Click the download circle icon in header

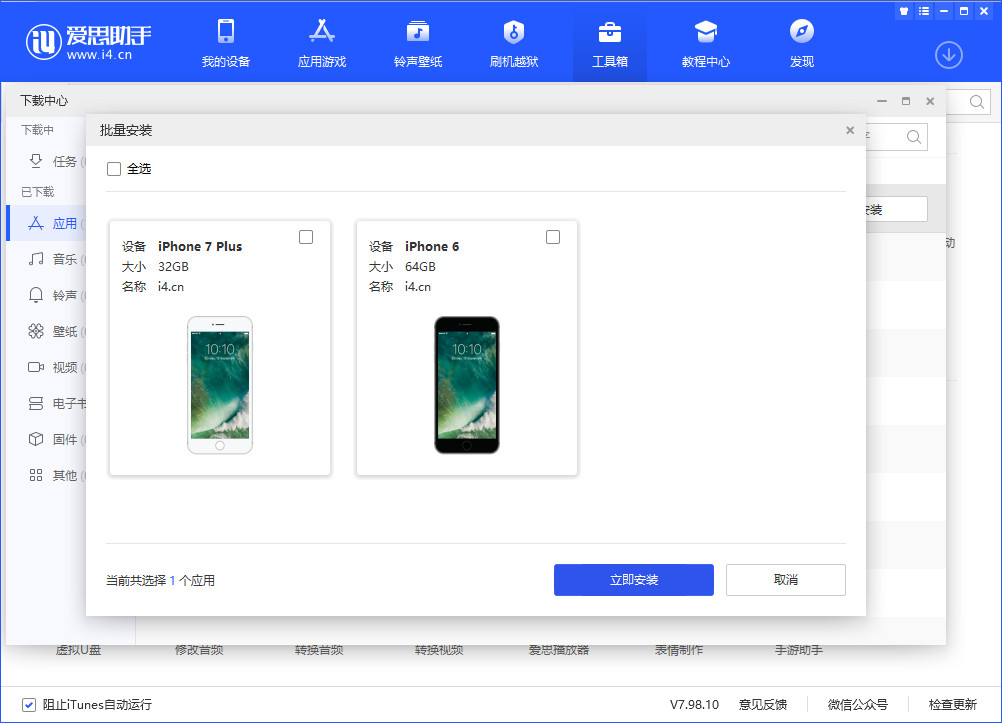coord(948,55)
